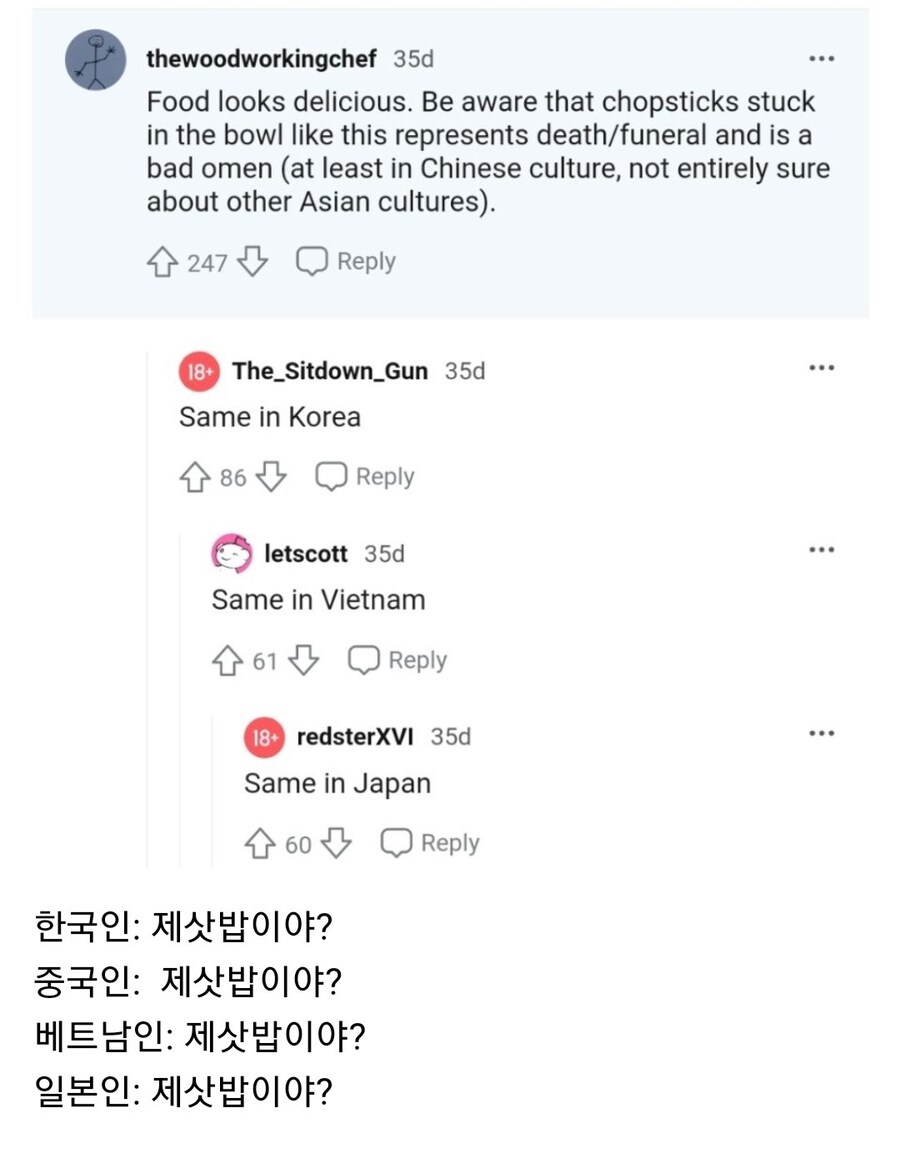Downvote thewoodworkingchef's comment

254,261
